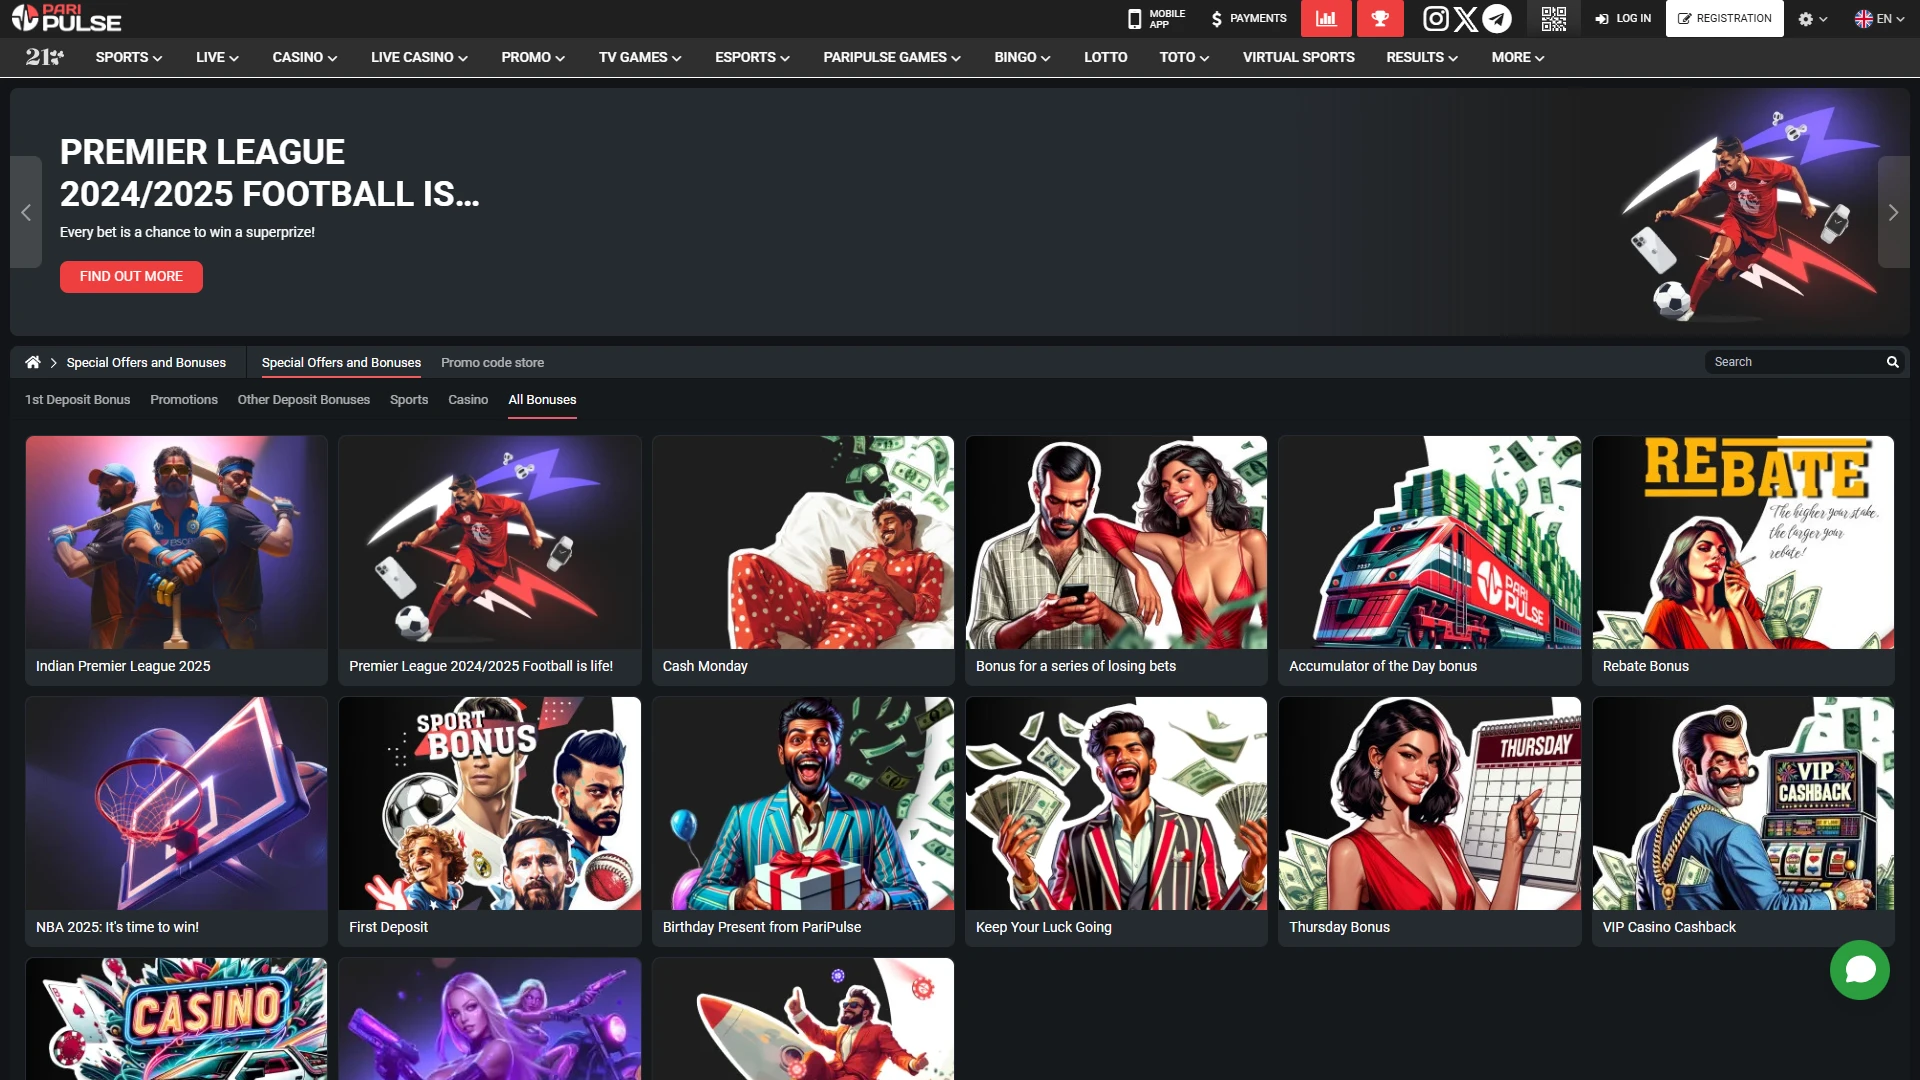This screenshot has height=1080, width=1920.
Task: Click the red statistics chart icon
Action: coord(1326,18)
